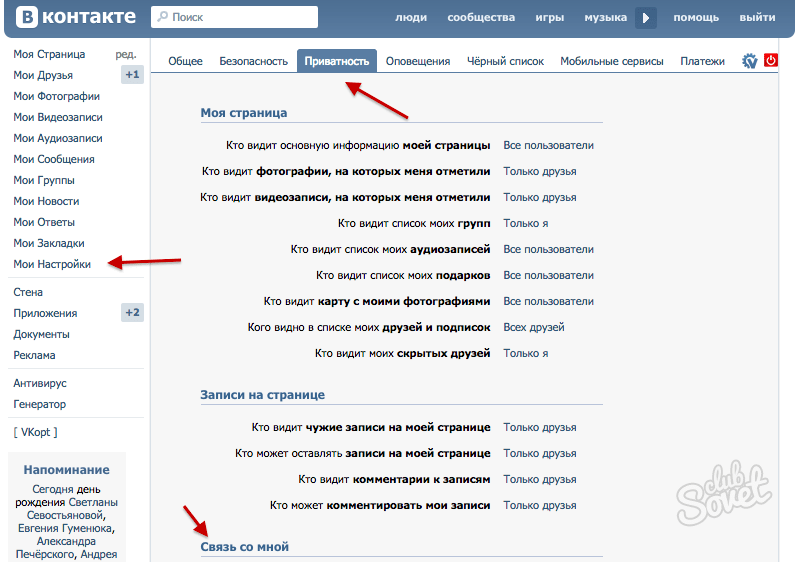Click the ВКонтакте logo in header

pos(72,17)
